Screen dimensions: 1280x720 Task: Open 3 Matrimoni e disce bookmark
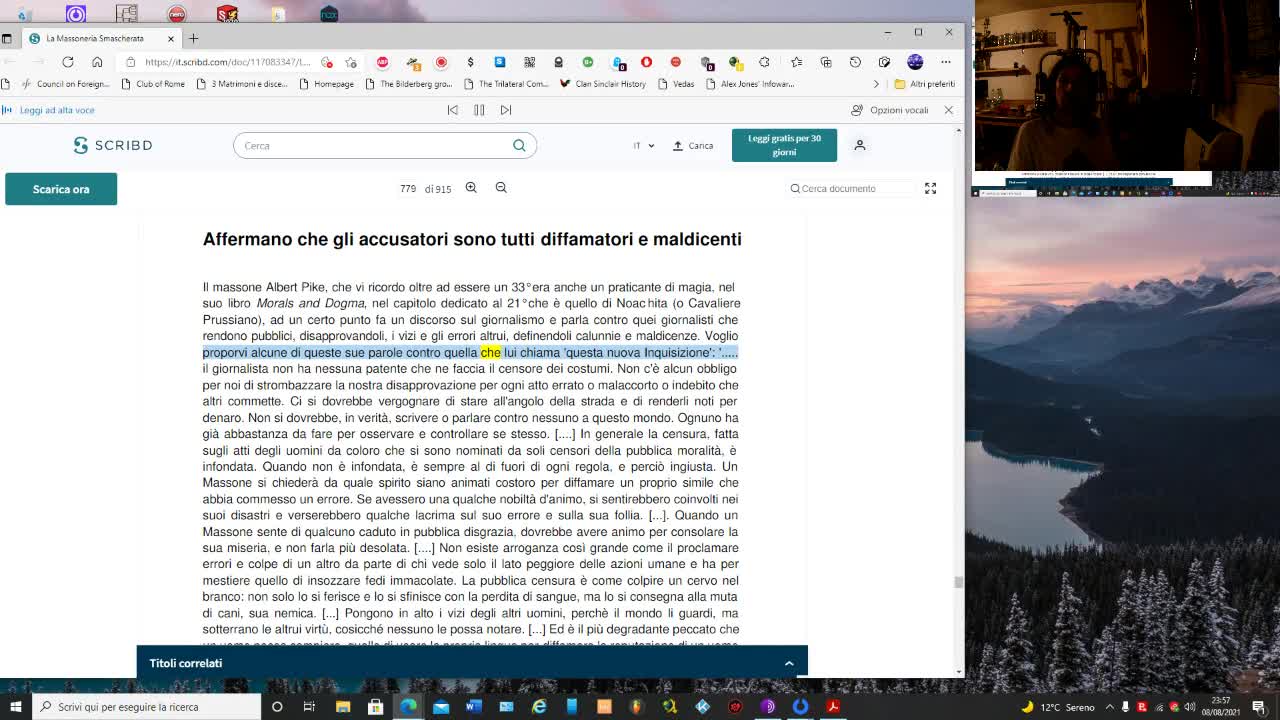pos(241,84)
